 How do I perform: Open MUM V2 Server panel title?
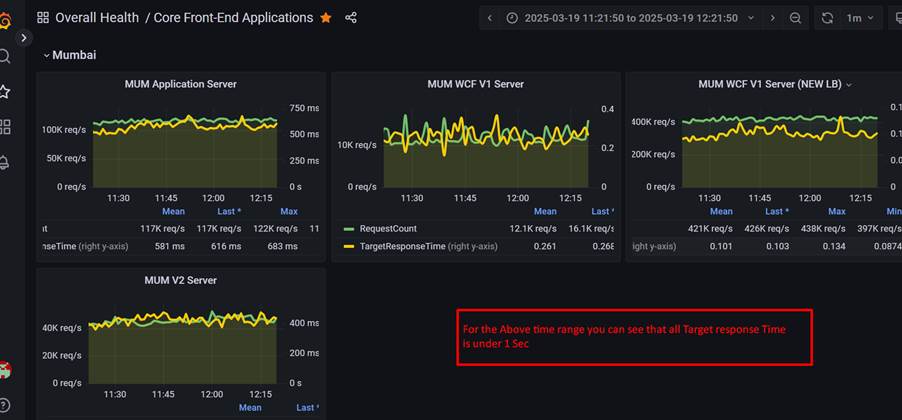(181, 280)
